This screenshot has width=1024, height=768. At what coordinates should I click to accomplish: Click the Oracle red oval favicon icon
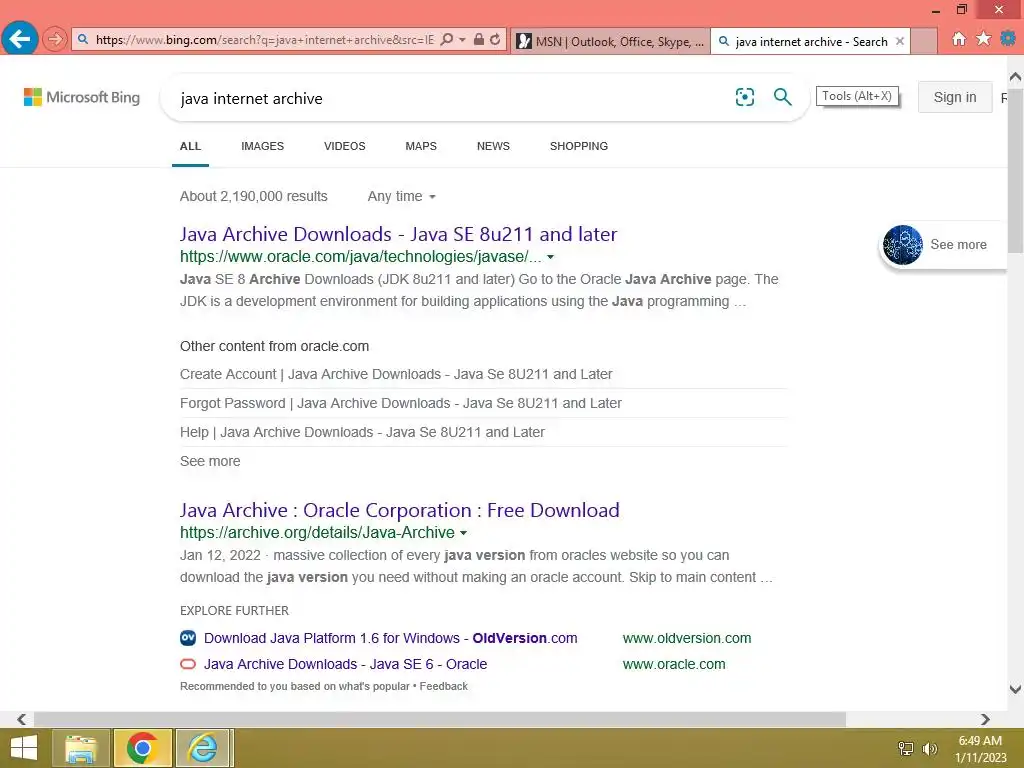pos(188,664)
